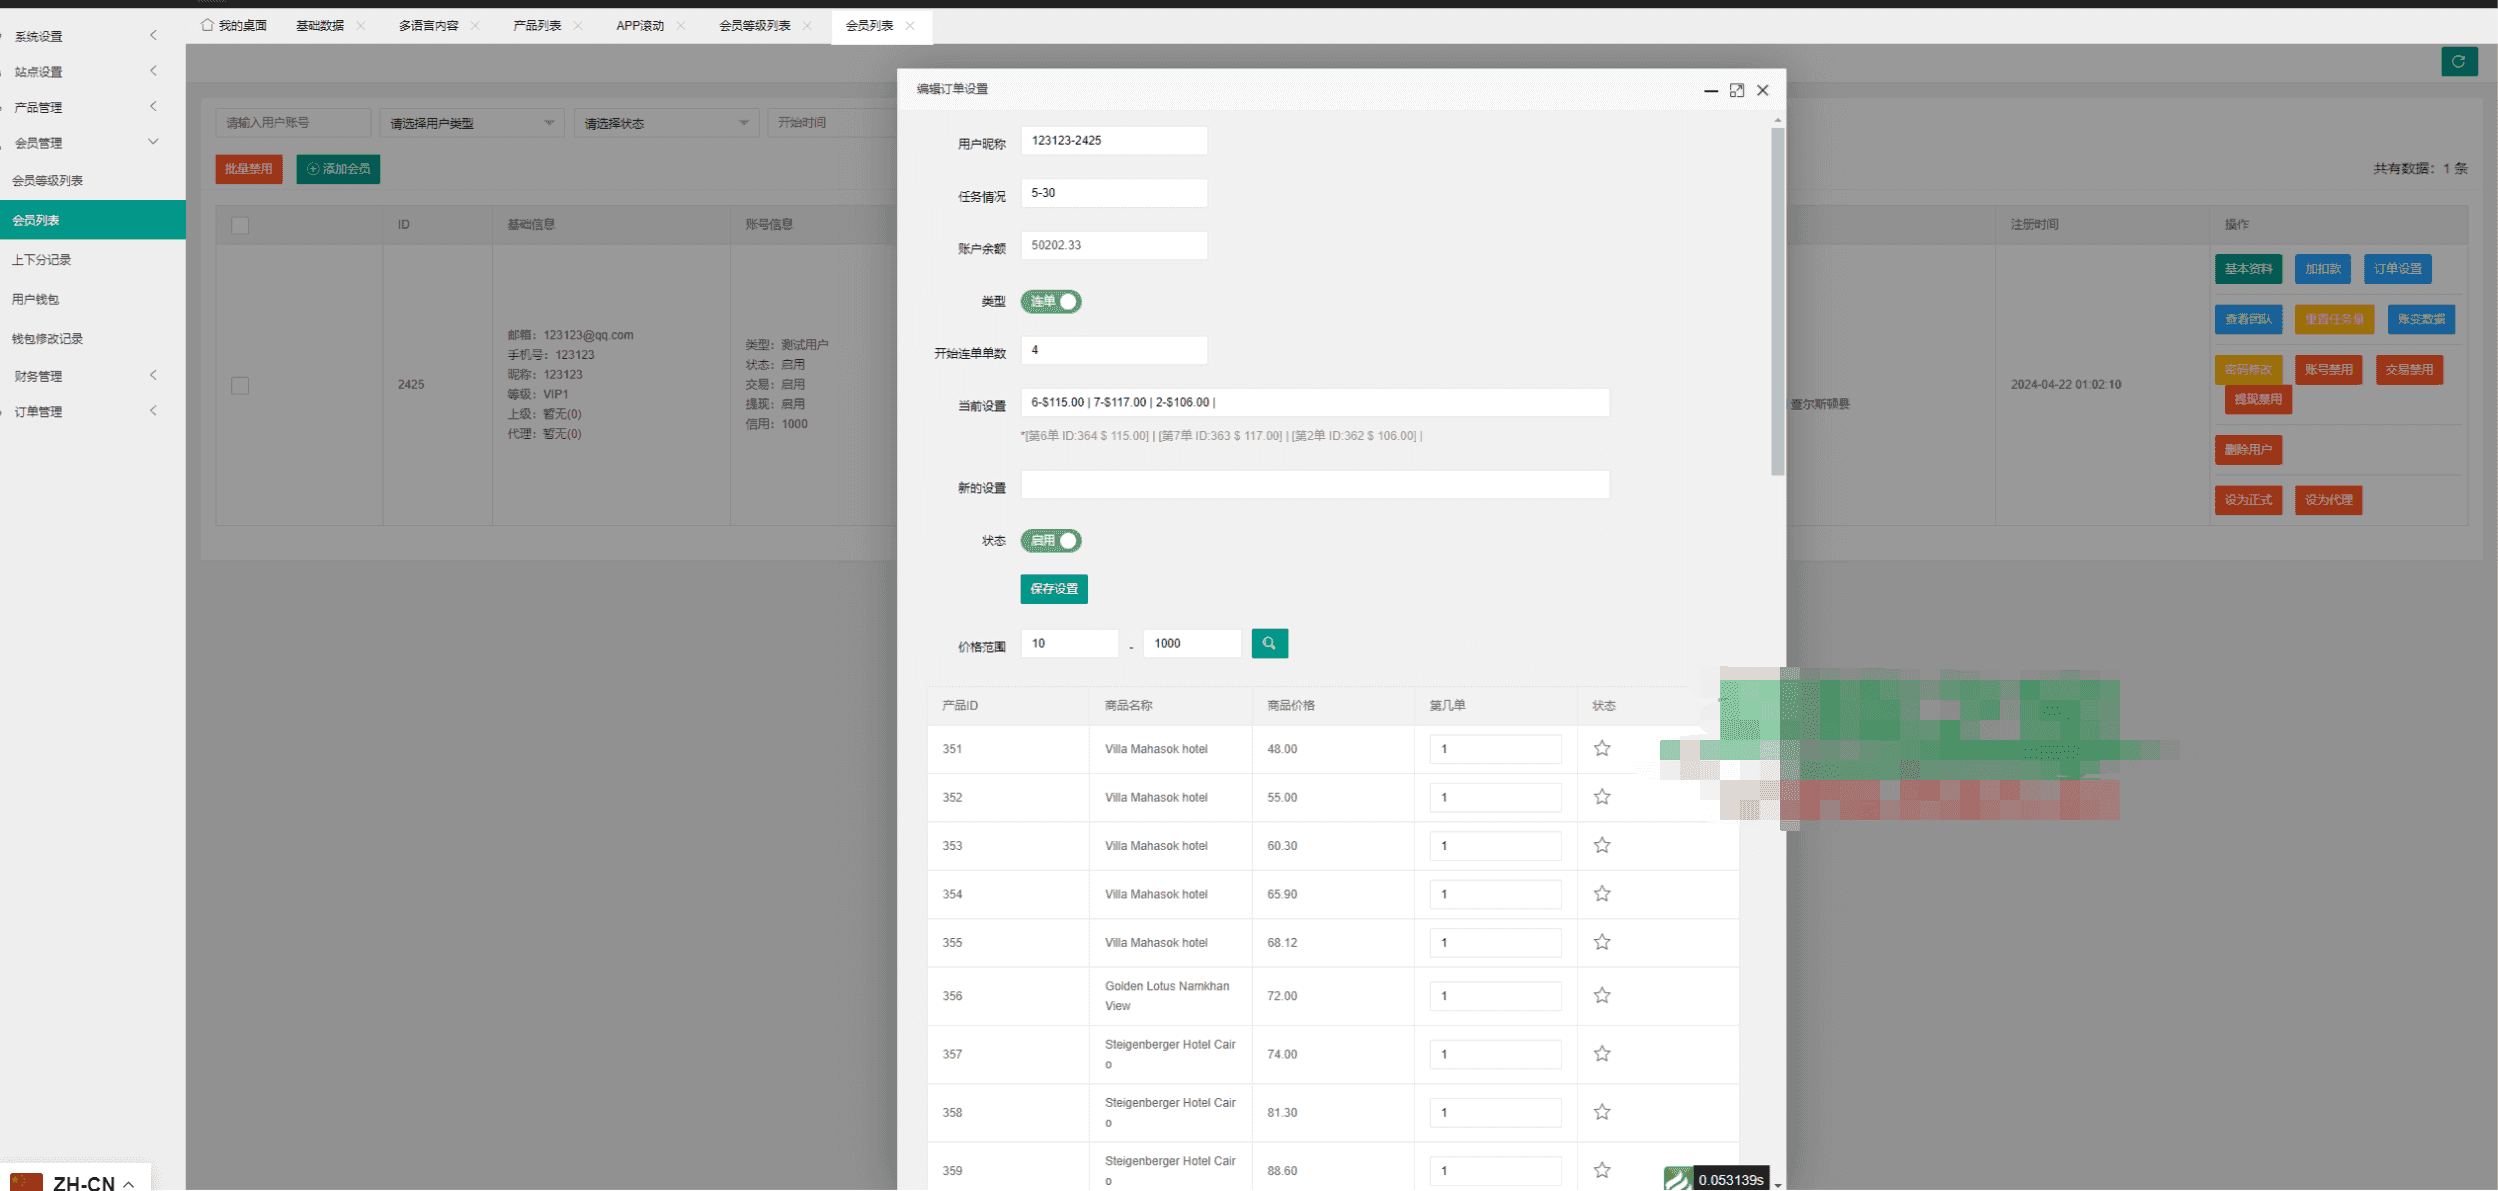
Task: Click the green refresh icon top right
Action: click(x=2458, y=62)
